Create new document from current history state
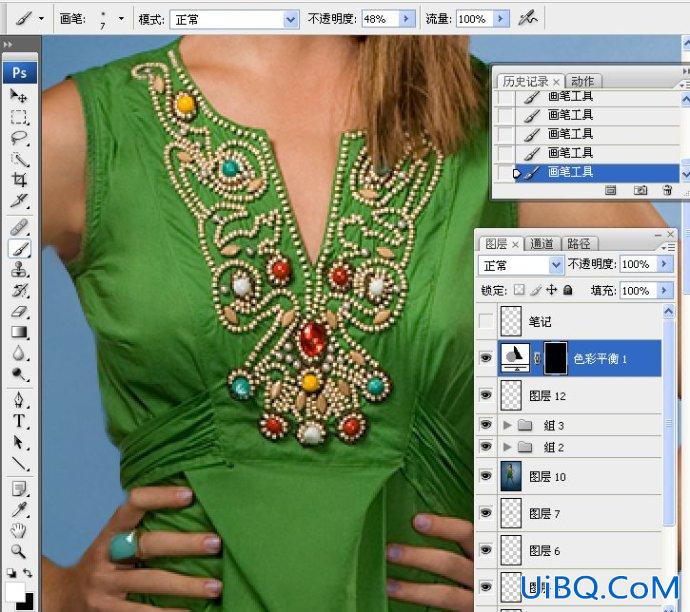Screen dimensions: 690x612 pyautogui.click(x=610, y=190)
